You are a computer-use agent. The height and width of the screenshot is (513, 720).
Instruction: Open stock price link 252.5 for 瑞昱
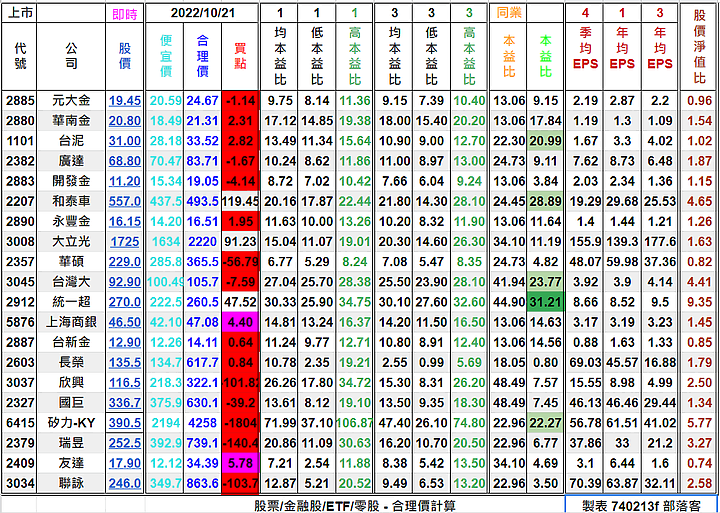pos(125,443)
